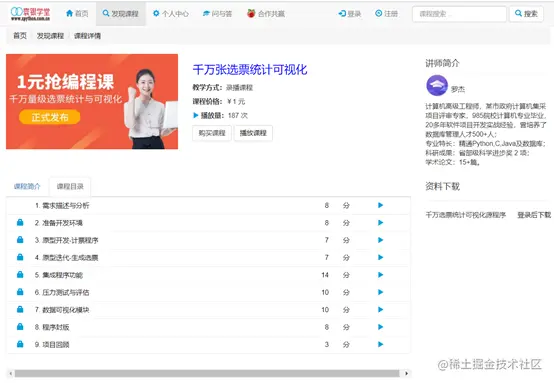Click the lock icon for 程序封版
The width and height of the screenshot is (554, 383).
(20, 326)
